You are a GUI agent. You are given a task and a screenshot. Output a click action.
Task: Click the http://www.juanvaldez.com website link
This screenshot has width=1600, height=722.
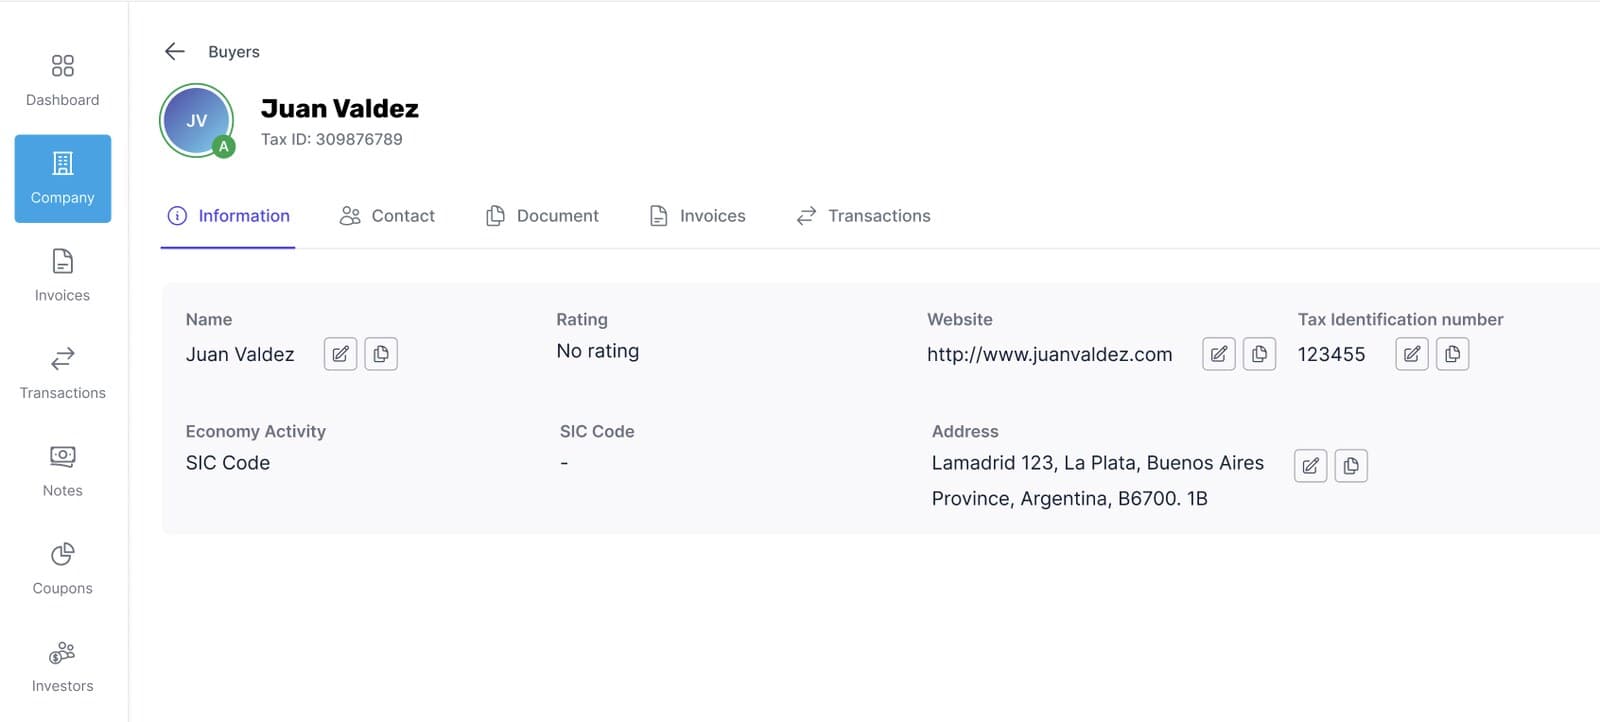coord(1049,354)
